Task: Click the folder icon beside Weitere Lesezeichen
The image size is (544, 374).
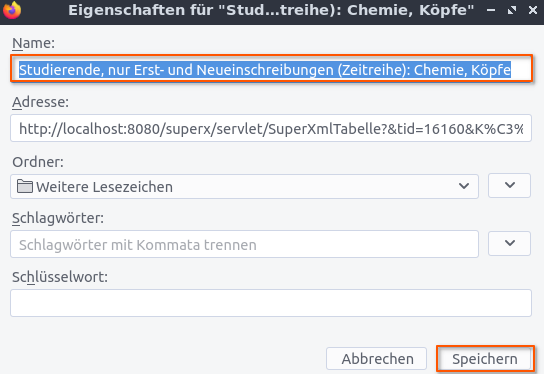Action: [x=25, y=187]
